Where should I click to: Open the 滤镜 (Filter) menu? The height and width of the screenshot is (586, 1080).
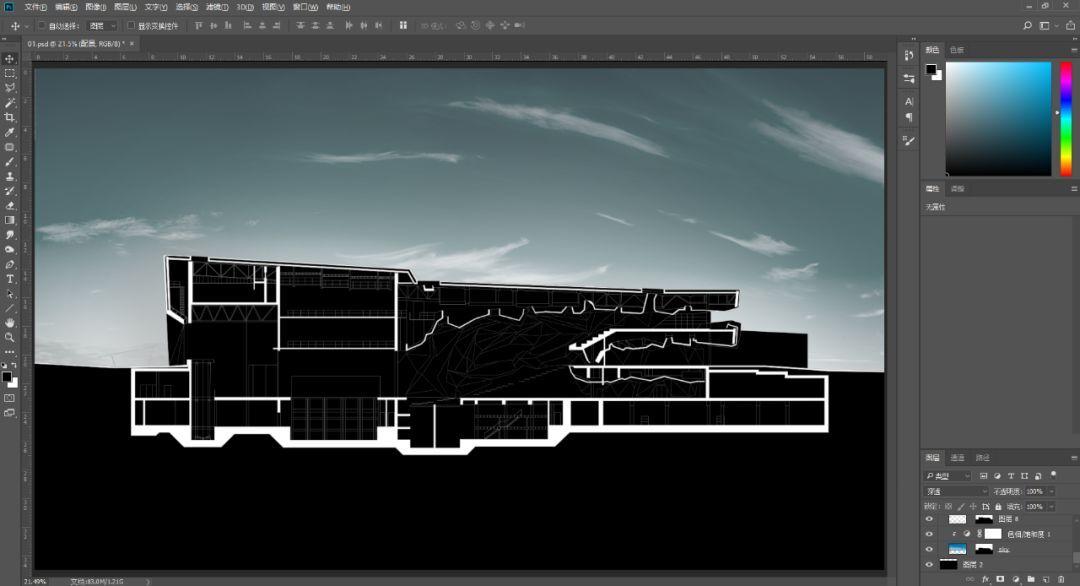(x=217, y=7)
